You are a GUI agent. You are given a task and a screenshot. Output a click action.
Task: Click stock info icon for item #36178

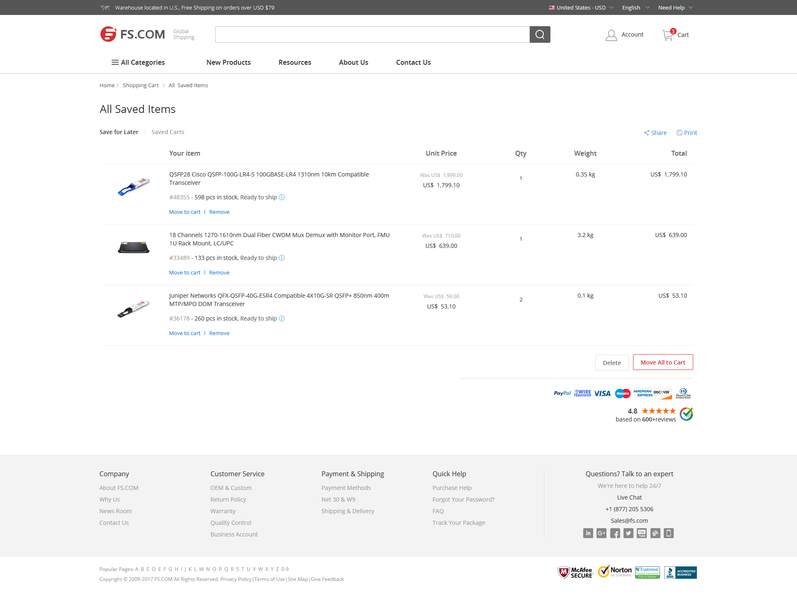tap(282, 319)
